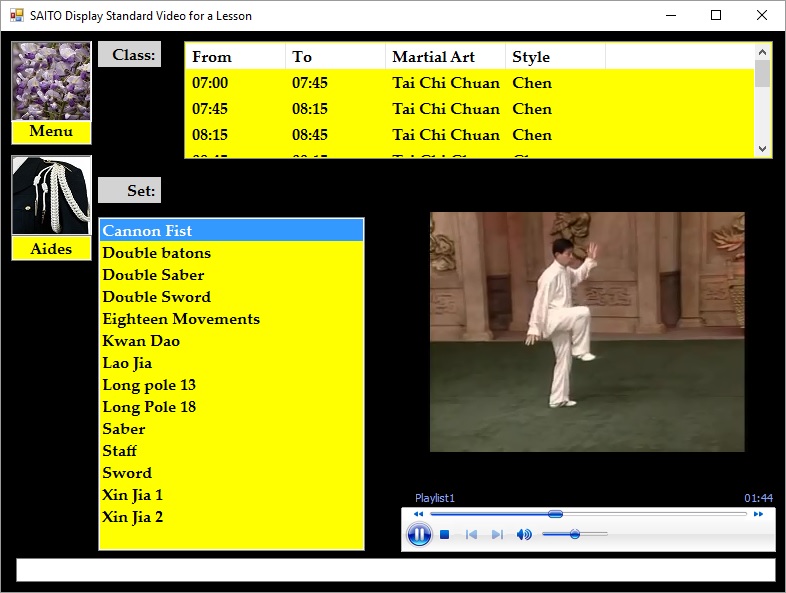The width and height of the screenshot is (786, 593).
Task: Open Aides via the black uniform image
Action: pos(51,196)
